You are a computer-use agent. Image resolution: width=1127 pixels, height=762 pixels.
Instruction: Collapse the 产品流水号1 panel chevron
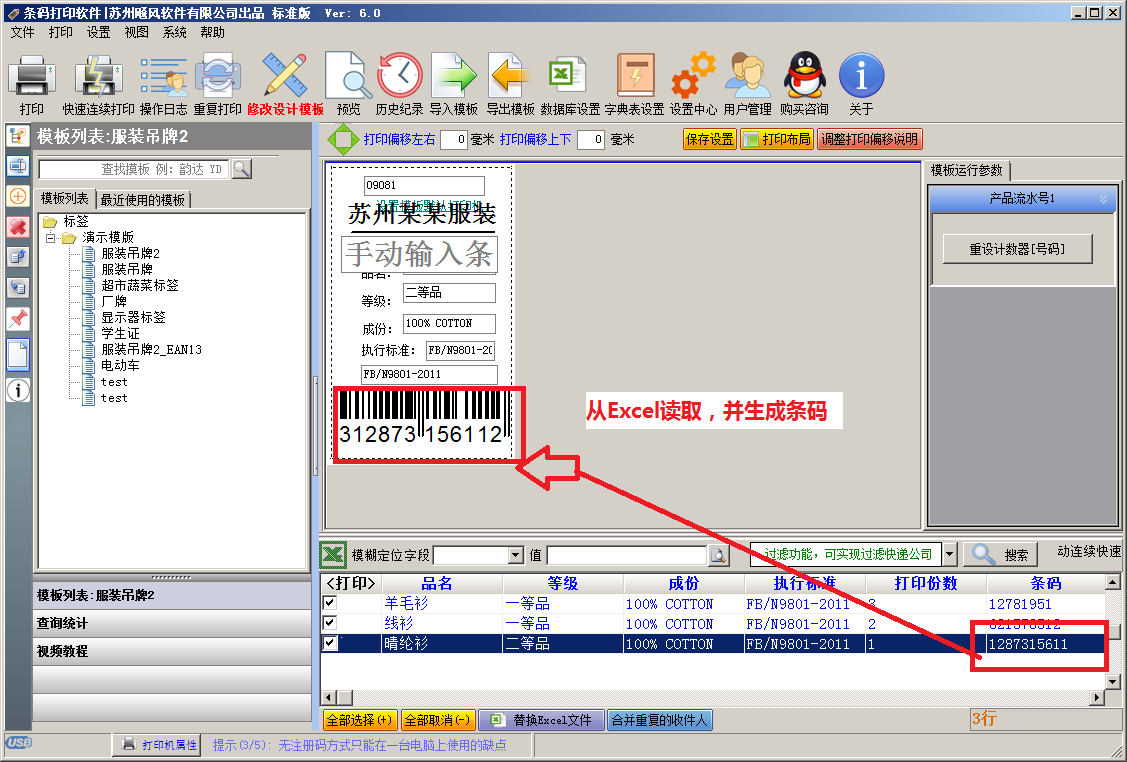[1103, 199]
